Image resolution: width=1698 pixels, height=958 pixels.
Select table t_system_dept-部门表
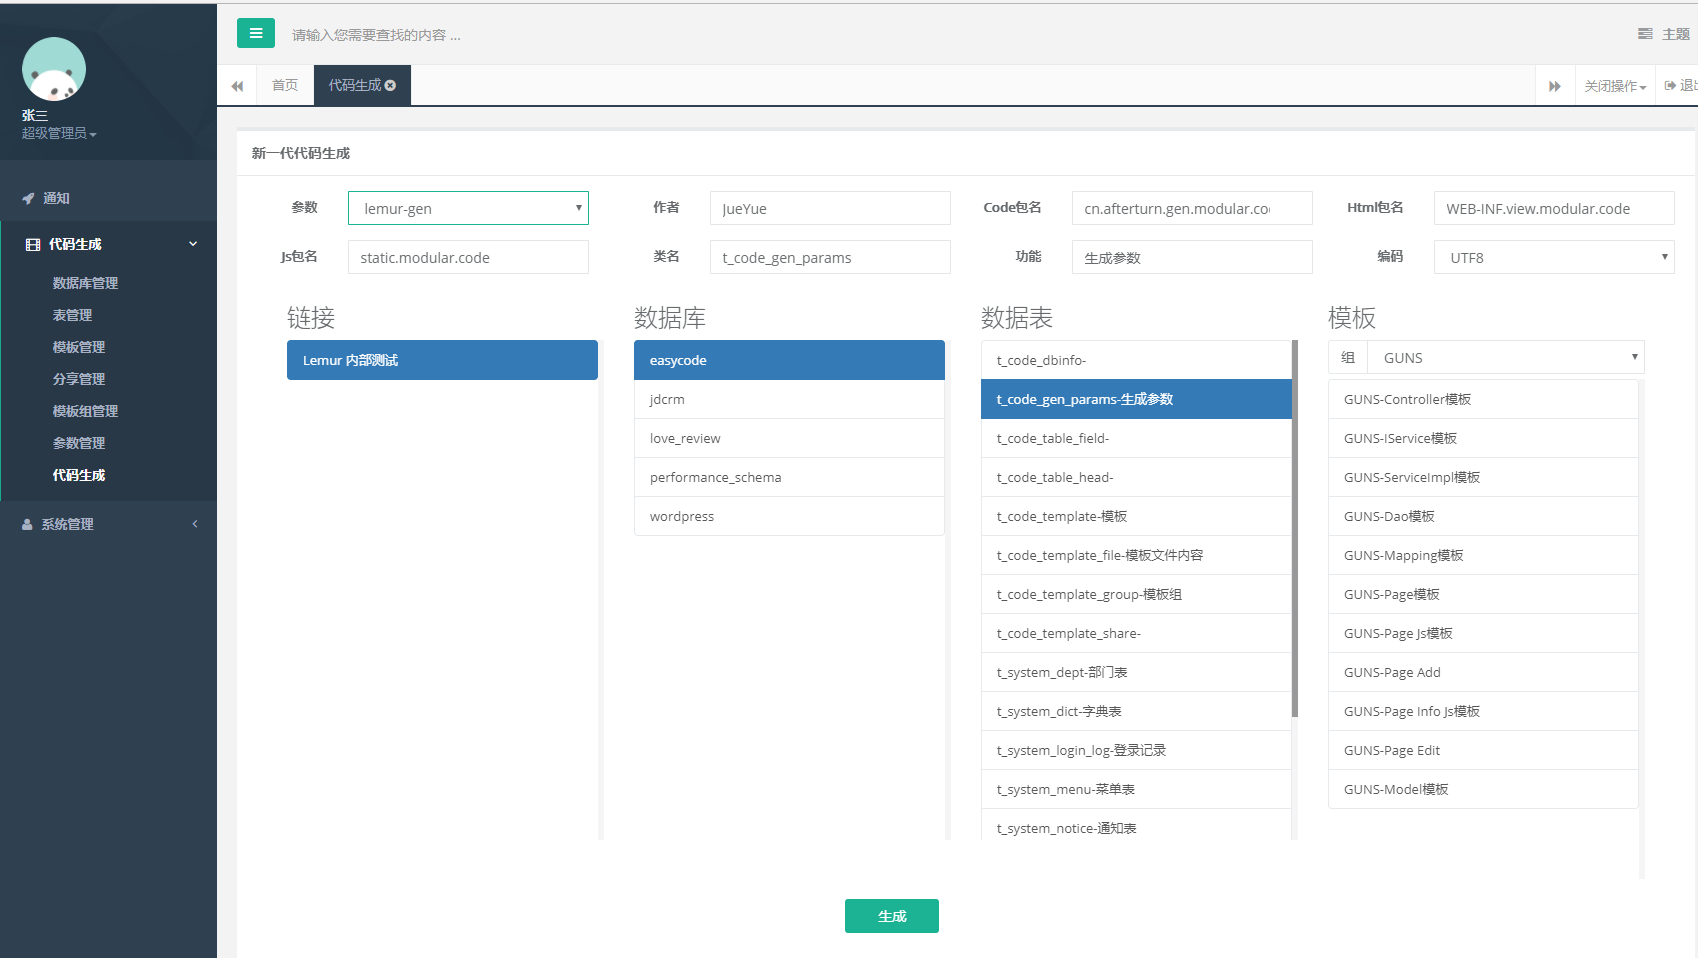pos(1136,672)
